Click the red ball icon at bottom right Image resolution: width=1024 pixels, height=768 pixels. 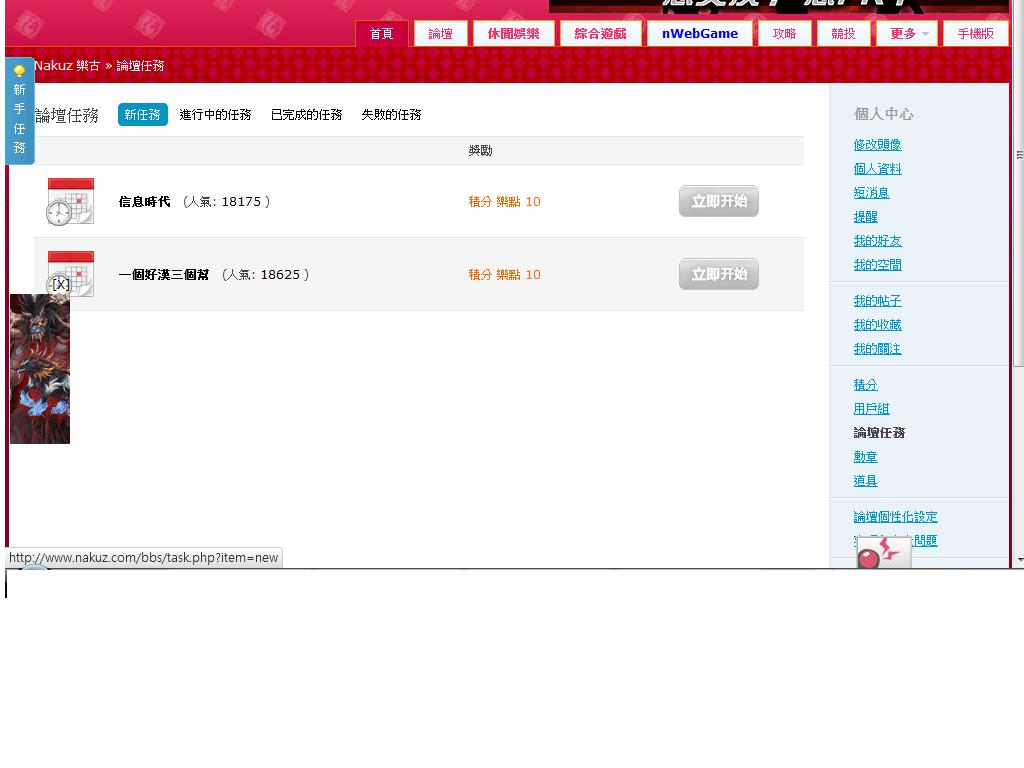click(883, 554)
